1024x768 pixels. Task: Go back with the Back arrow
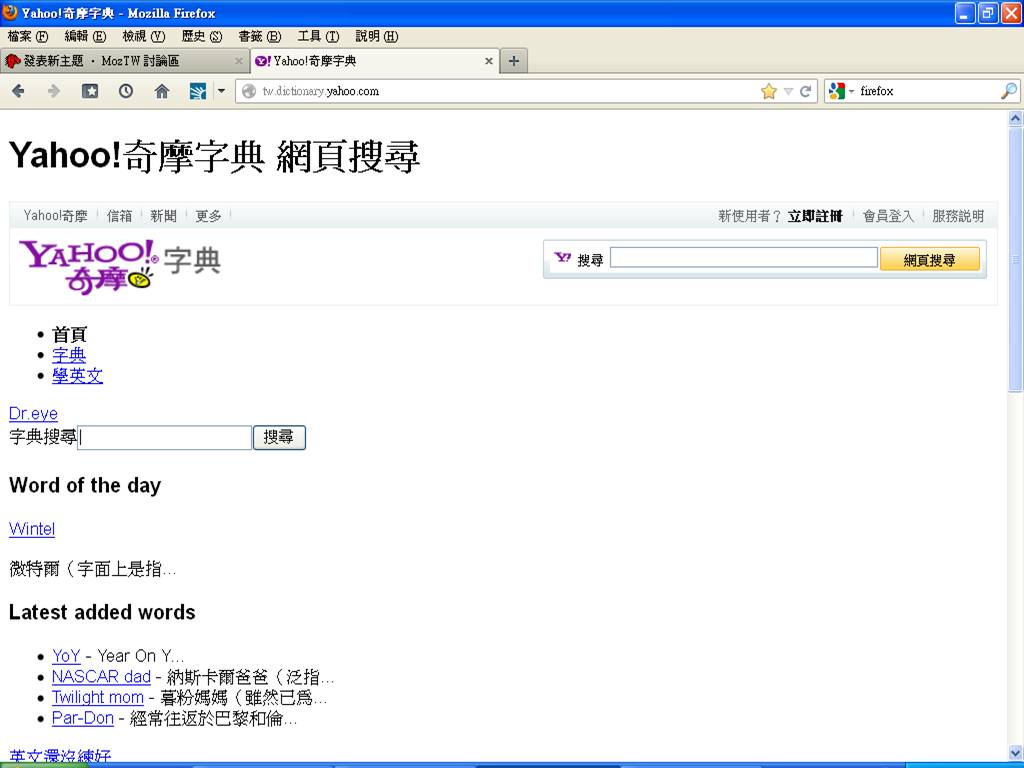point(18,91)
